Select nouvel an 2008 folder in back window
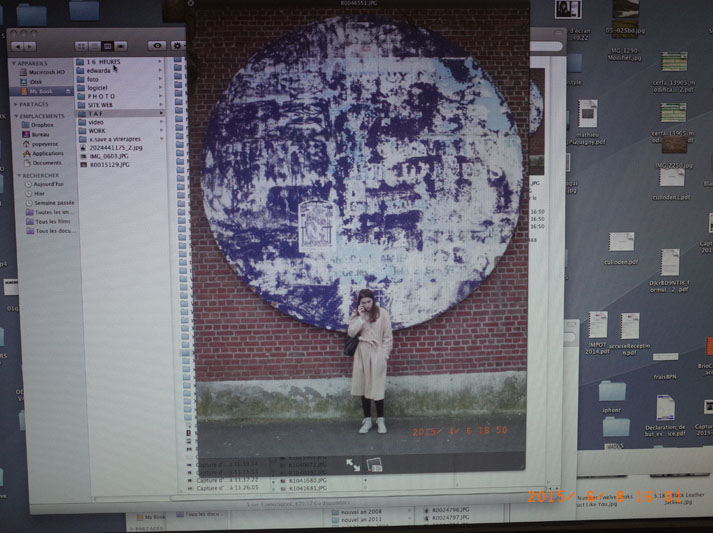 (357, 512)
